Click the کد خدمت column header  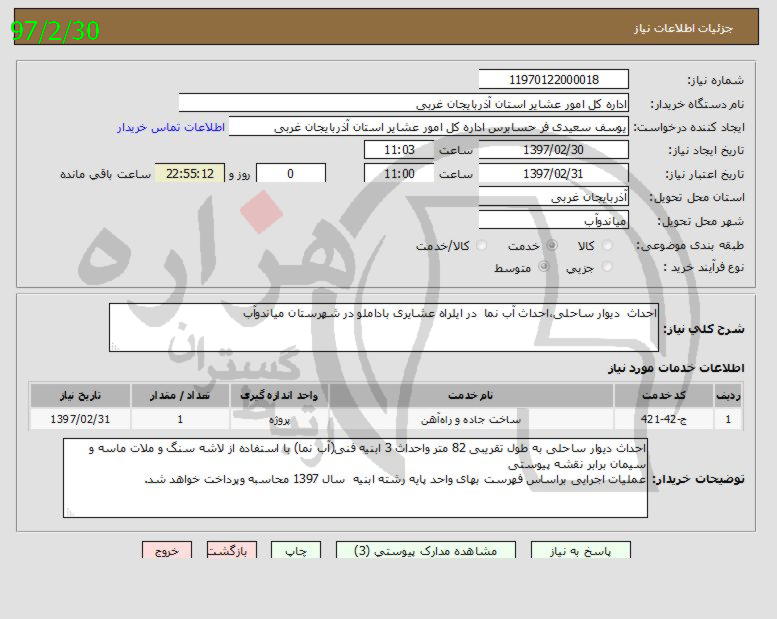click(664, 395)
